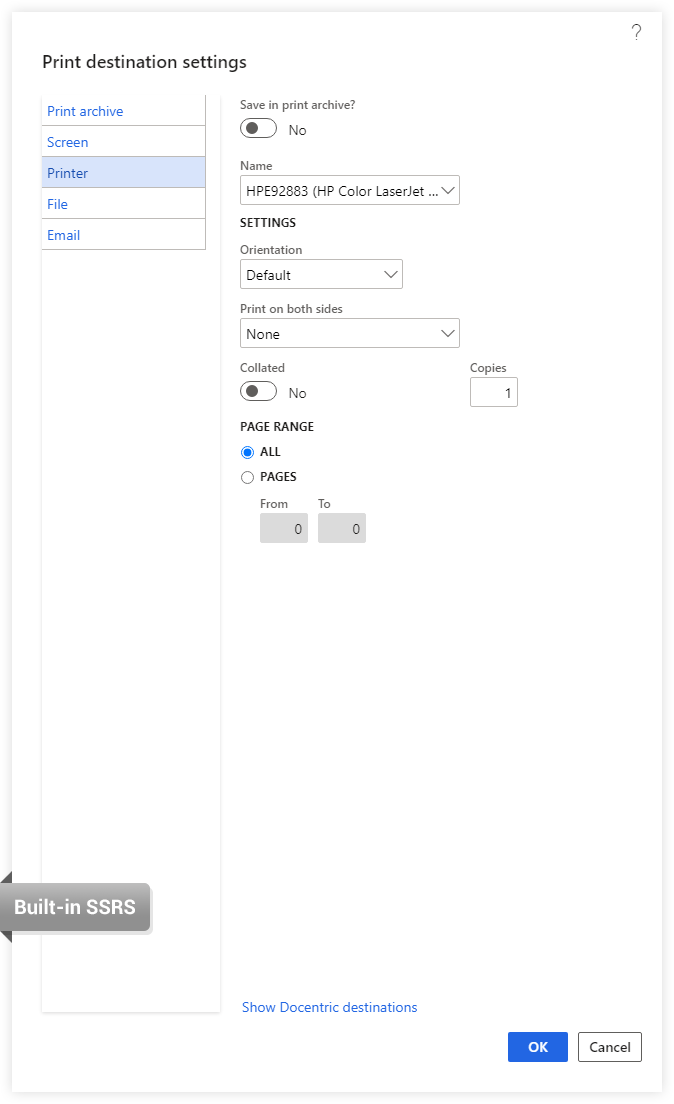Open the help question mark icon

(x=636, y=32)
